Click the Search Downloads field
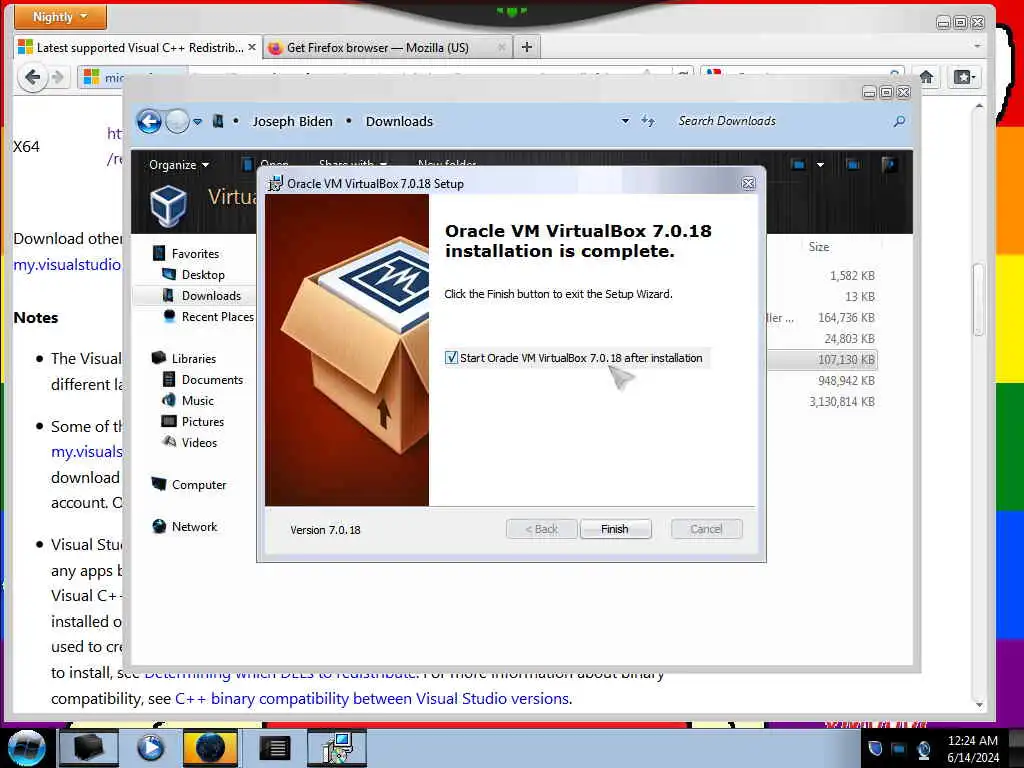The image size is (1024, 768). 780,121
